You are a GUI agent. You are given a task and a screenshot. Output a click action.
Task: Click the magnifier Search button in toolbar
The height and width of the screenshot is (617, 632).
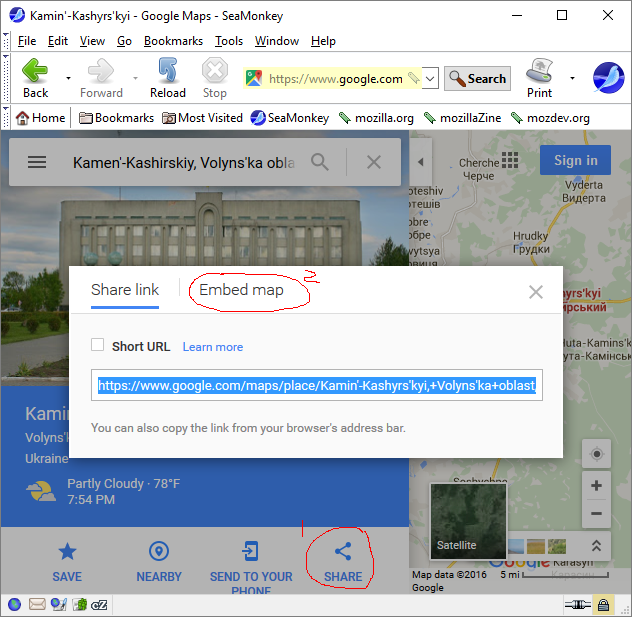477,79
